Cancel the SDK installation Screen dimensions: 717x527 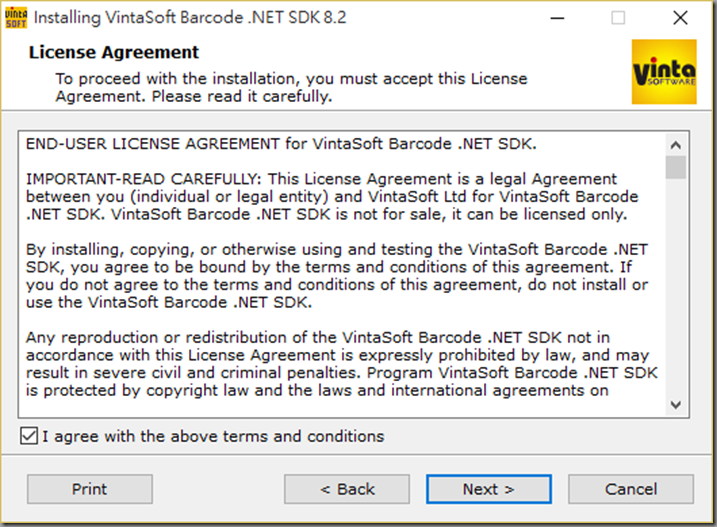(x=631, y=489)
